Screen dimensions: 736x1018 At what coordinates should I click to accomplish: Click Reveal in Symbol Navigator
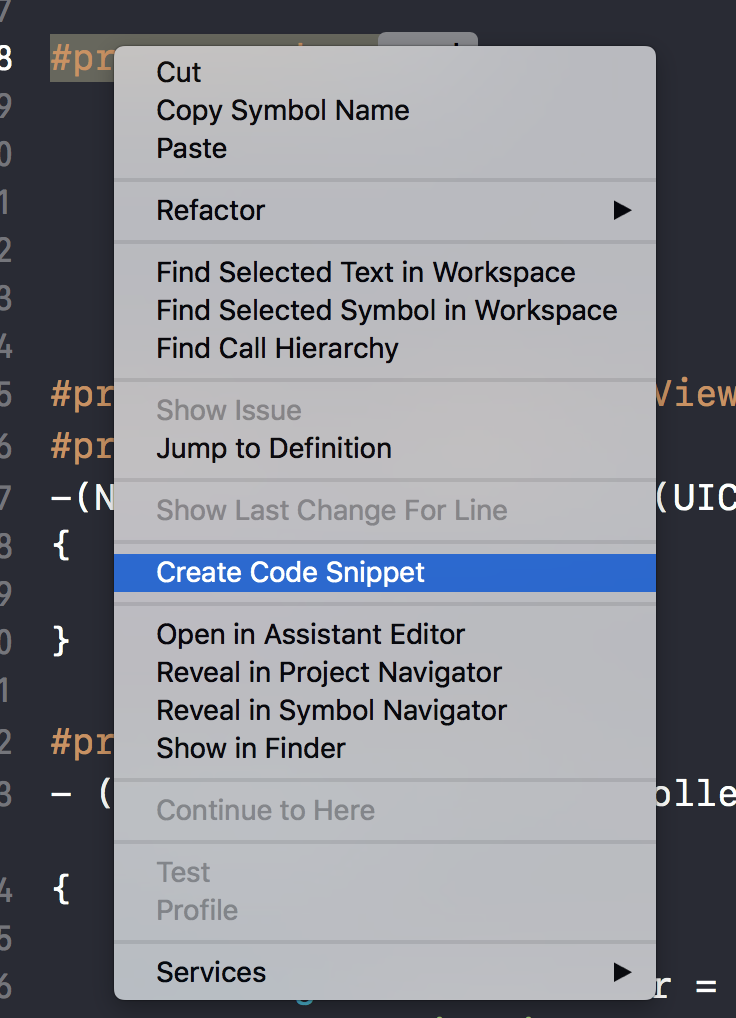[x=332, y=710]
